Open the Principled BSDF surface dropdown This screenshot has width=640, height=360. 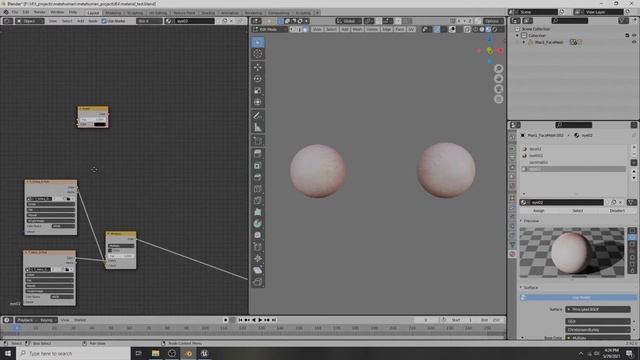[x=598, y=309]
